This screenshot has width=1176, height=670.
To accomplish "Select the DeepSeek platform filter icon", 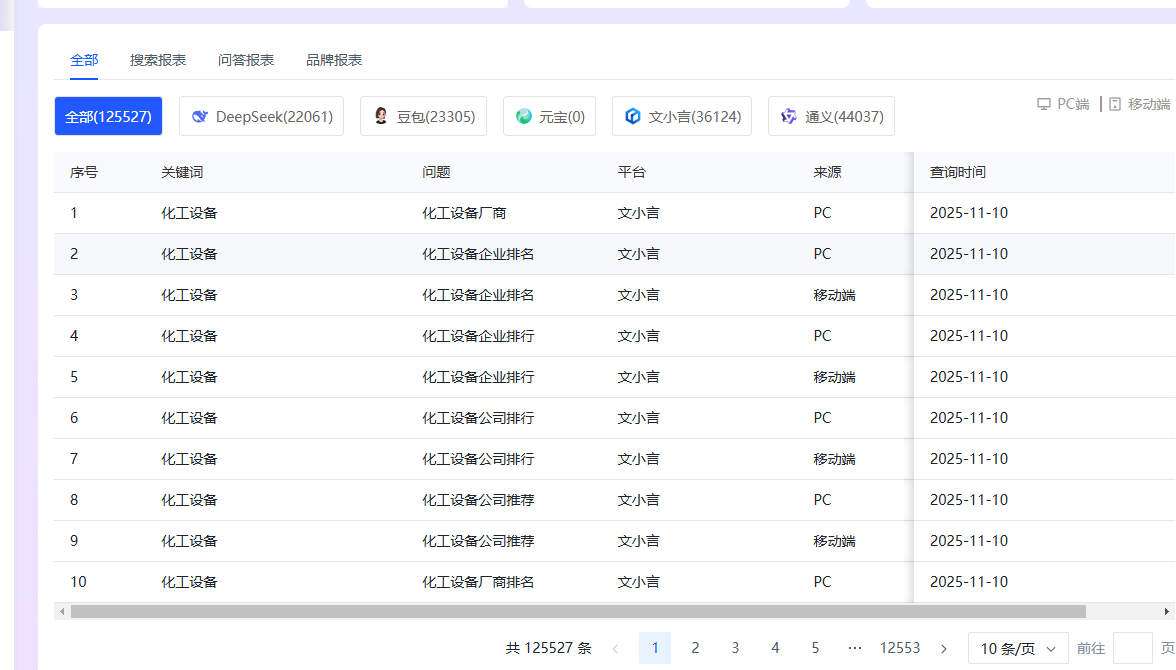I will [199, 116].
